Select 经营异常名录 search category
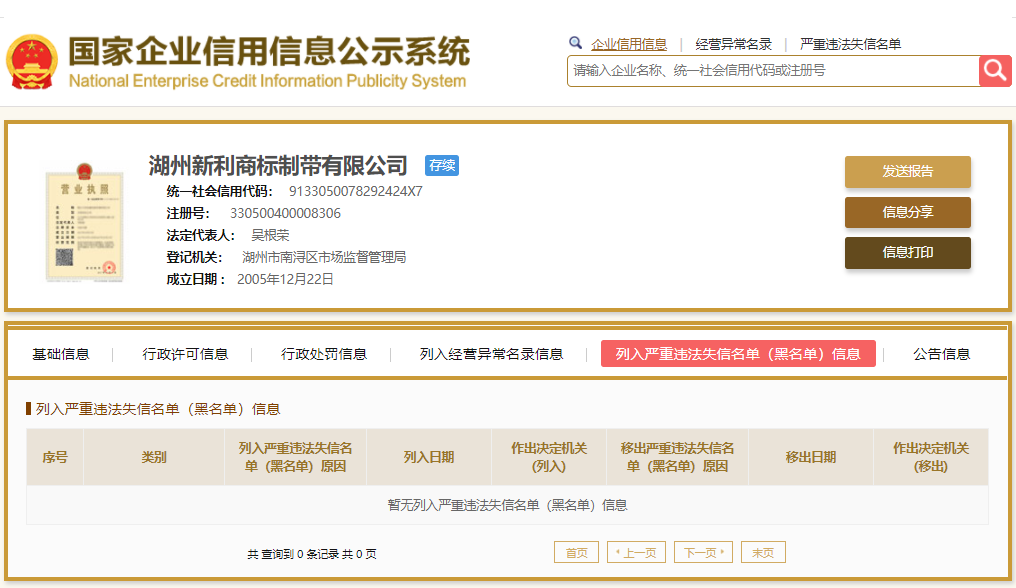Image resolution: width=1016 pixels, height=588 pixels. pos(733,44)
